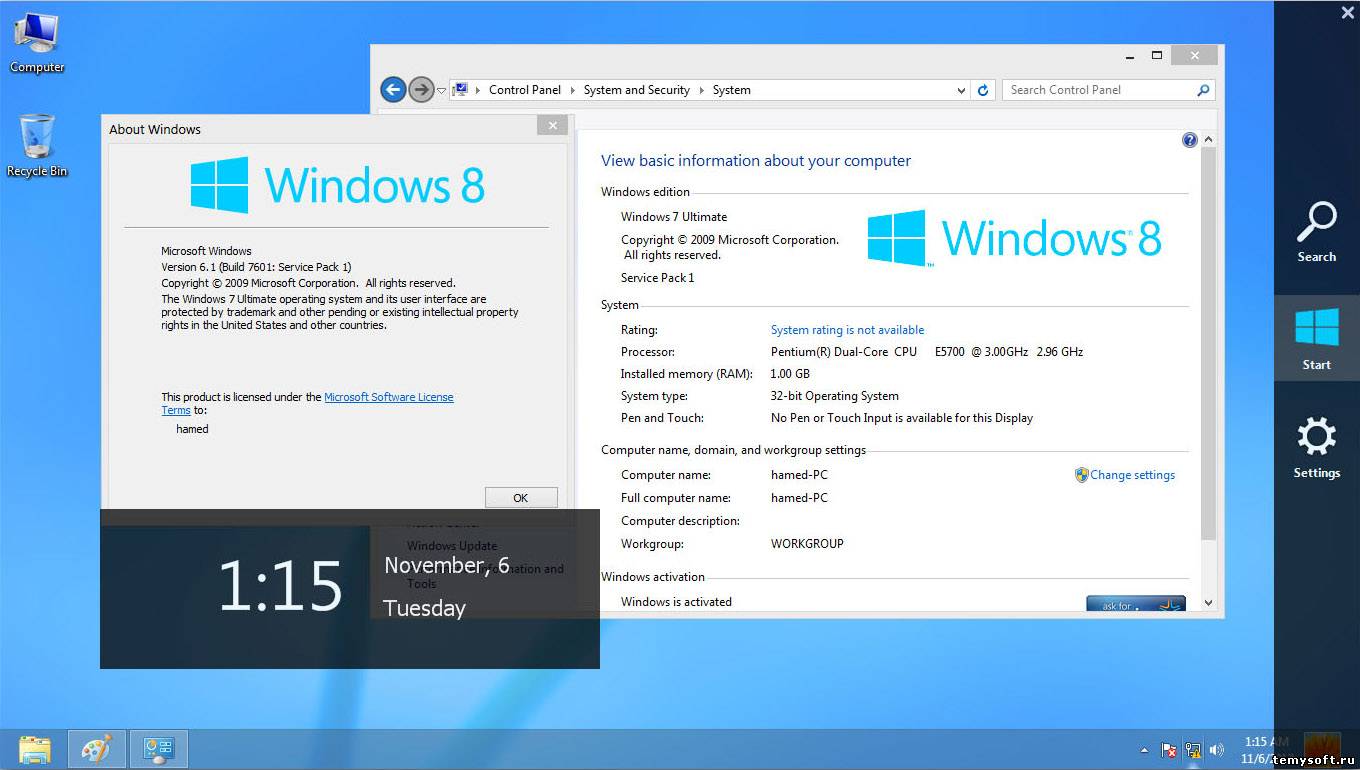Open the help question mark icon
This screenshot has width=1360, height=770.
pos(1189,140)
